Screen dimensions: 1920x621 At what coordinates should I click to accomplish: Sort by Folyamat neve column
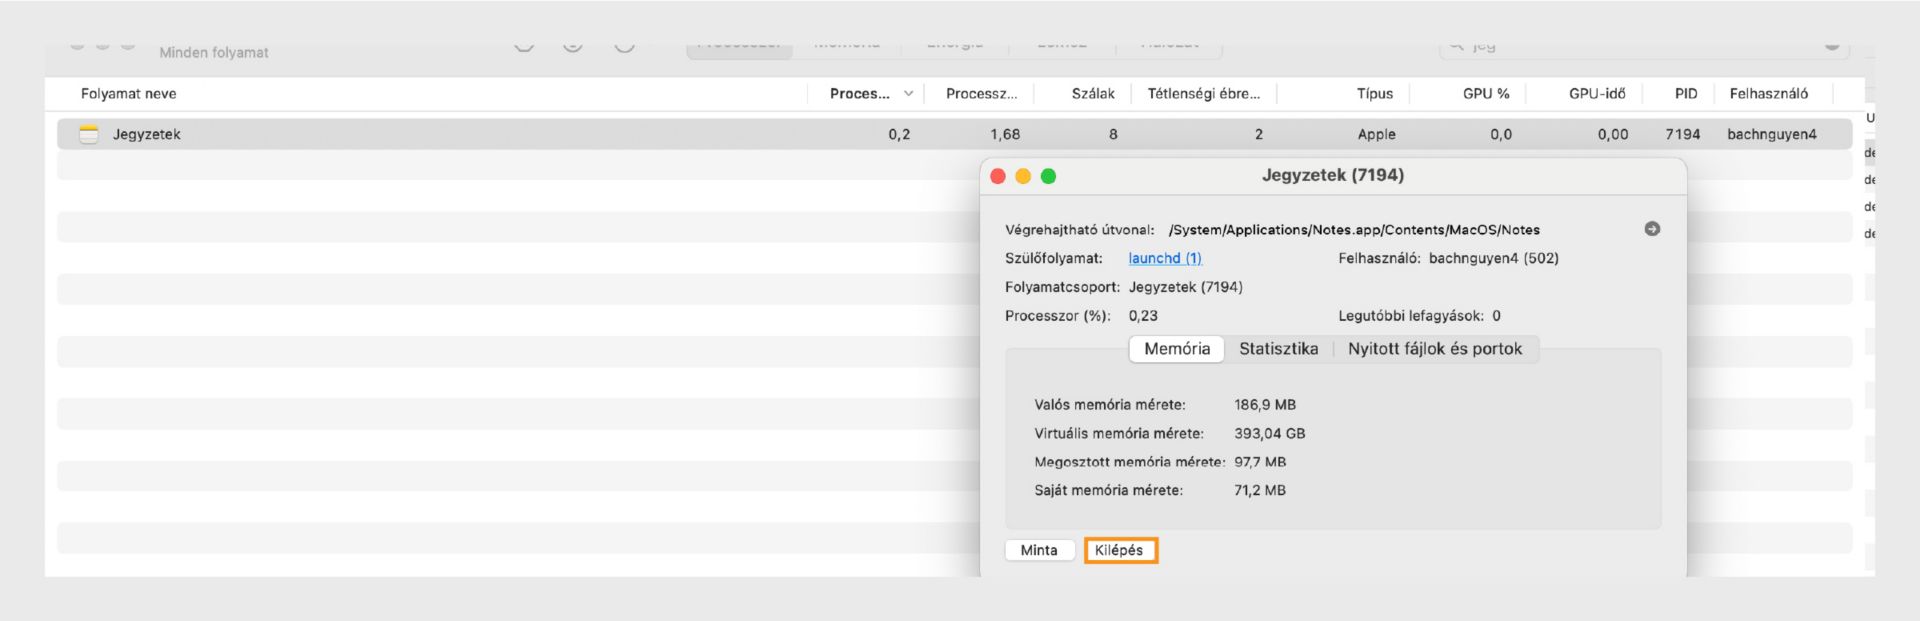pyautogui.click(x=129, y=94)
